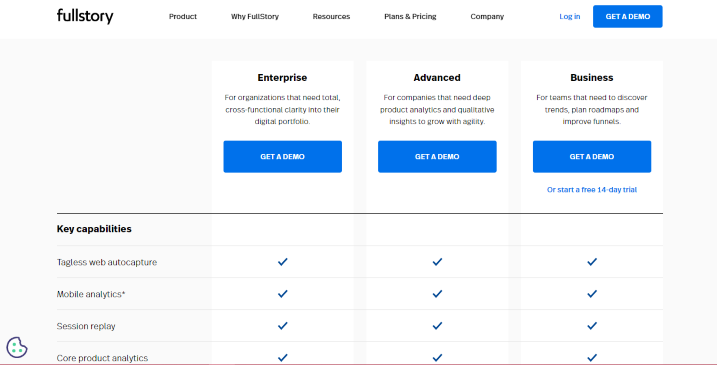Click the Enterprise plan heading
717x365 pixels.
click(x=282, y=78)
